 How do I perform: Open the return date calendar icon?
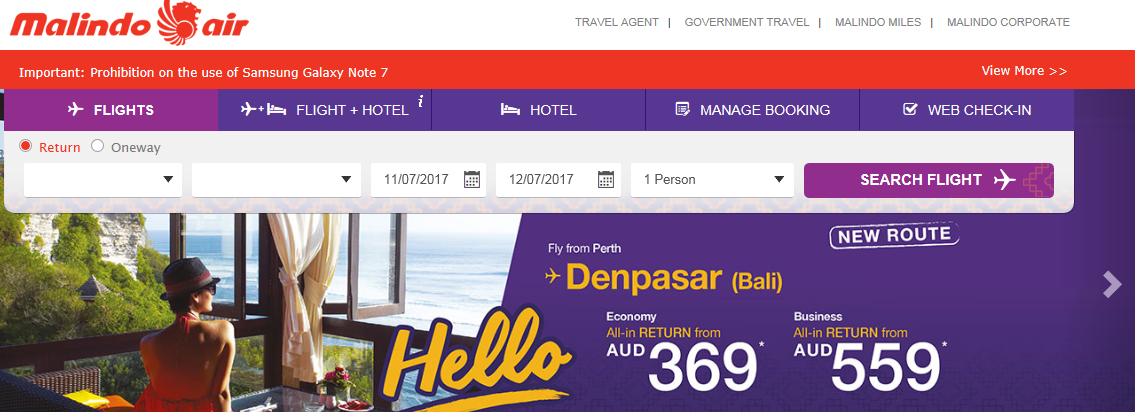[x=606, y=180]
